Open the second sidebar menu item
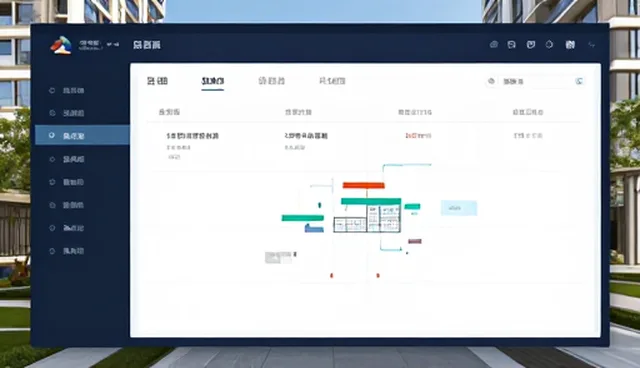 pyautogui.click(x=73, y=113)
